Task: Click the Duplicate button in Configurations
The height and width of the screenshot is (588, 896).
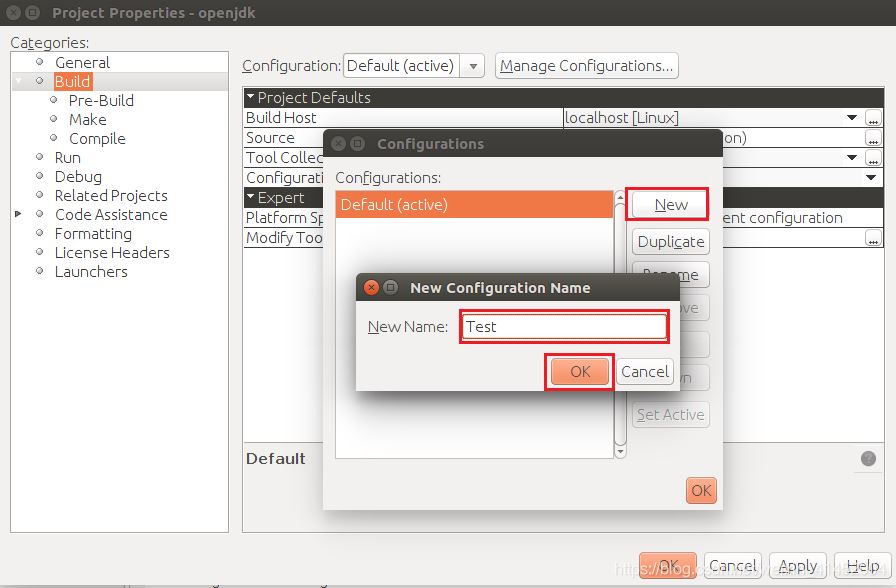Action: (670, 242)
